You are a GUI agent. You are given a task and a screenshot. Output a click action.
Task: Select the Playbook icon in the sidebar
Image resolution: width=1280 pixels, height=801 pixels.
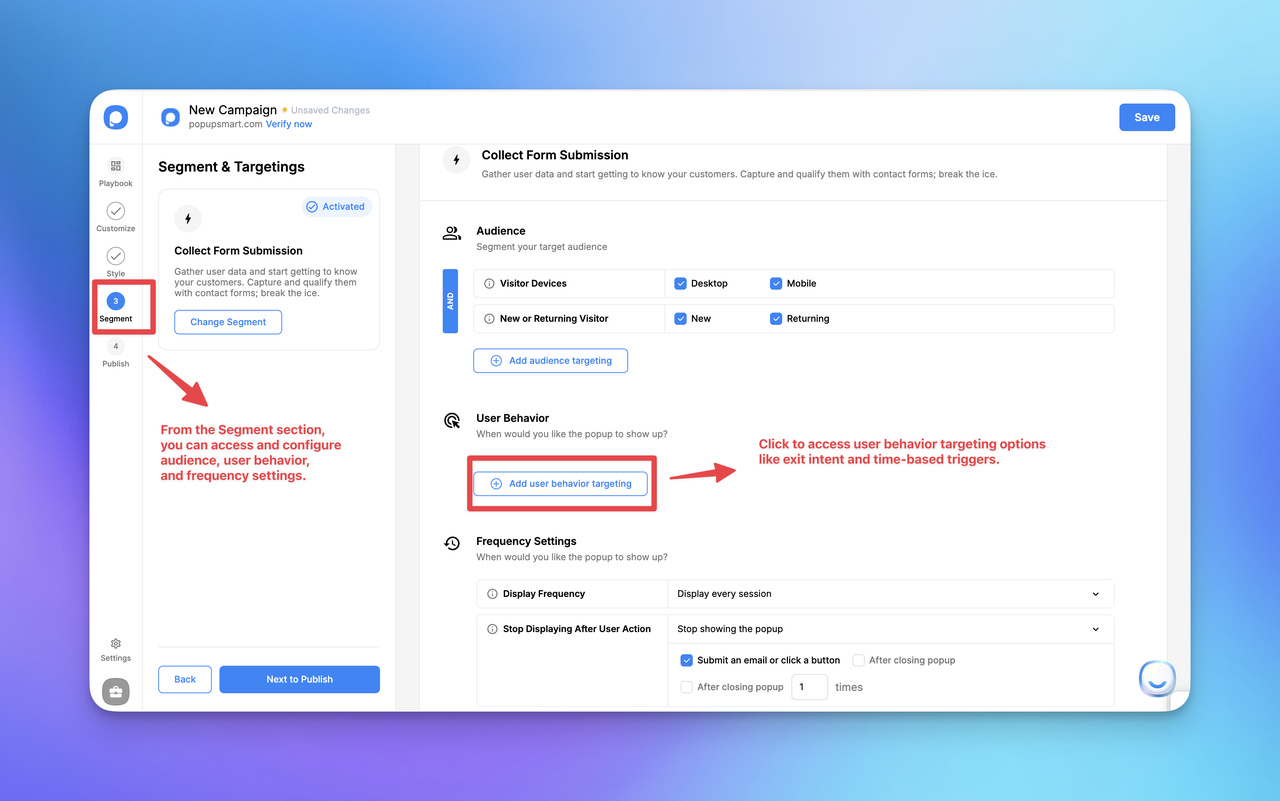(115, 167)
